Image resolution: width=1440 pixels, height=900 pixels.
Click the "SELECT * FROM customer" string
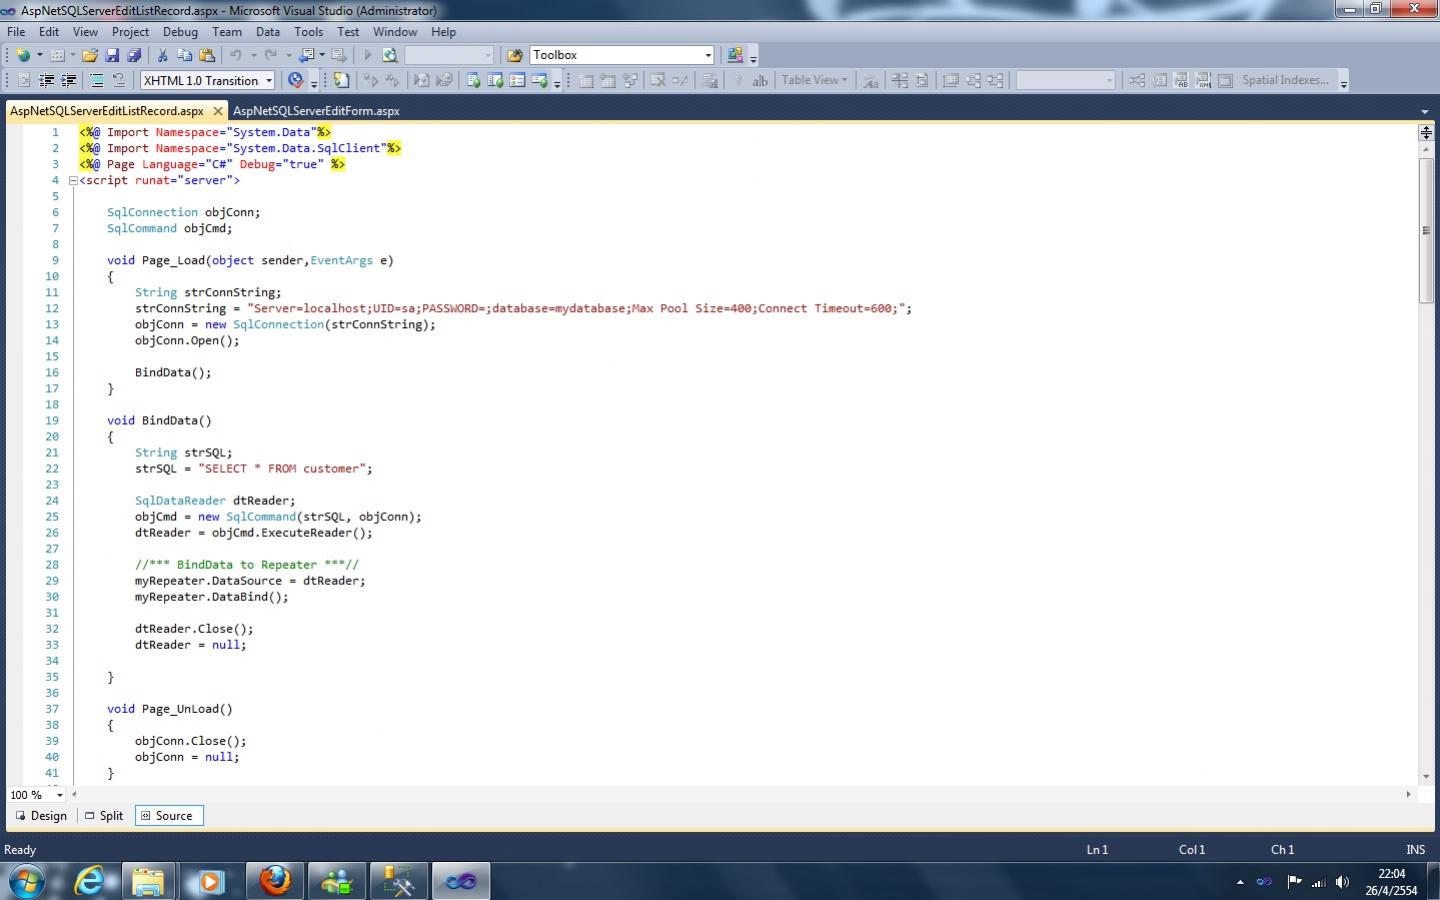pos(285,469)
